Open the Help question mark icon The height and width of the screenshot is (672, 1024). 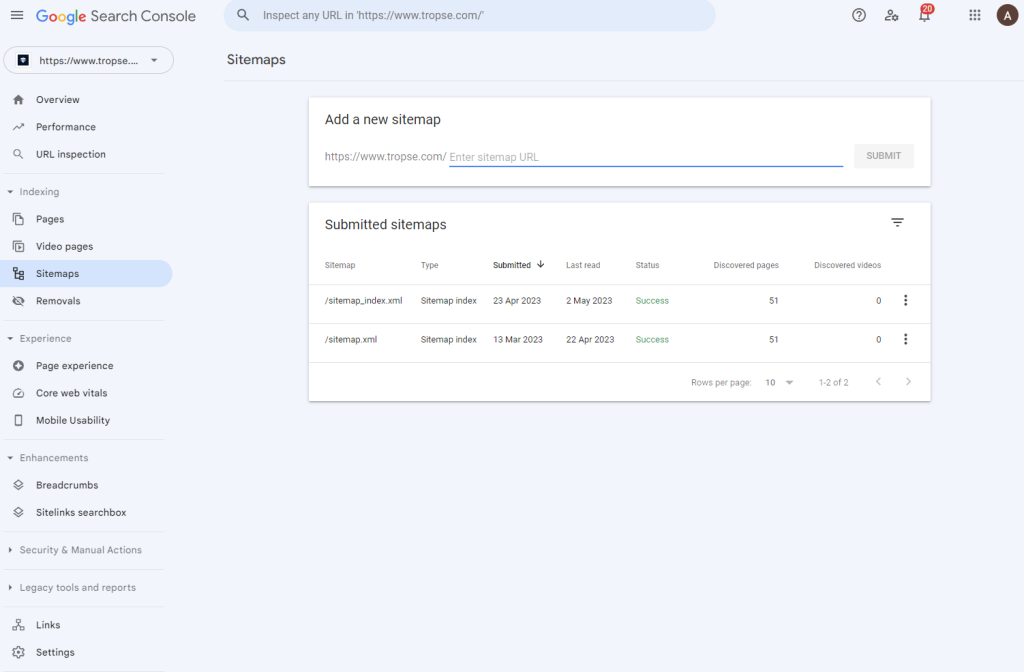coord(859,15)
